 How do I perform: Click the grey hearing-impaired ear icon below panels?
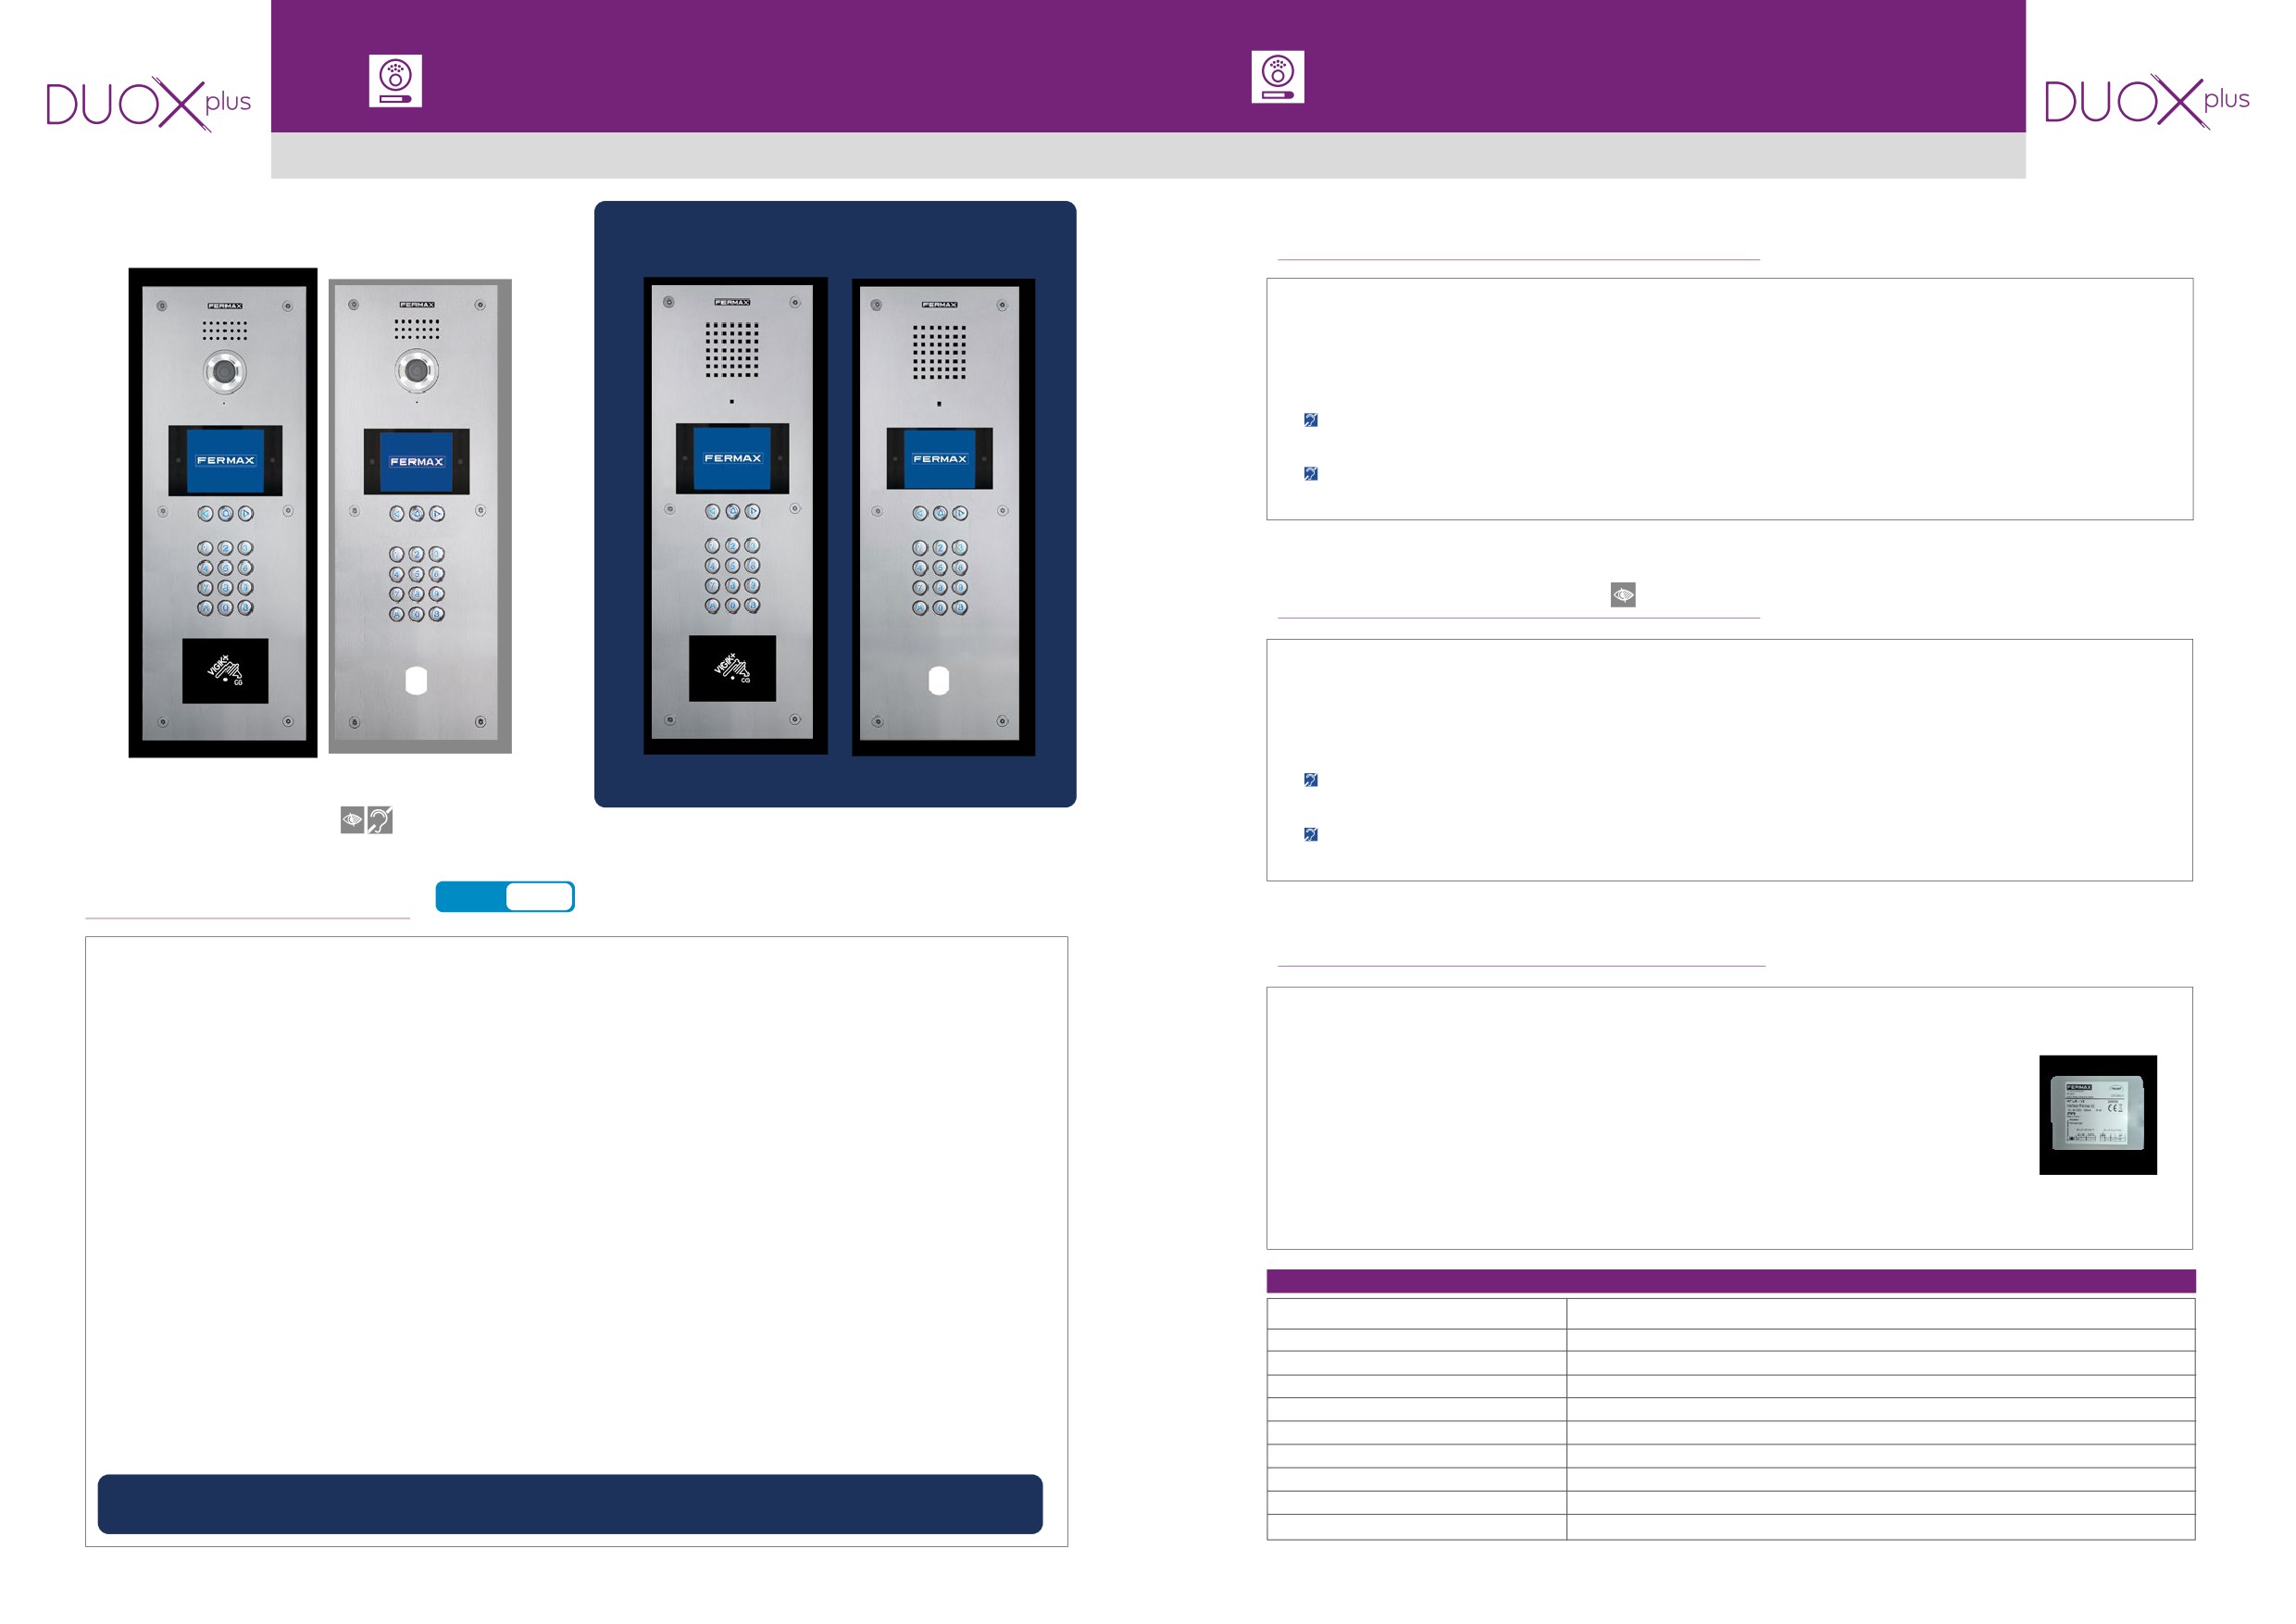coord(380,820)
